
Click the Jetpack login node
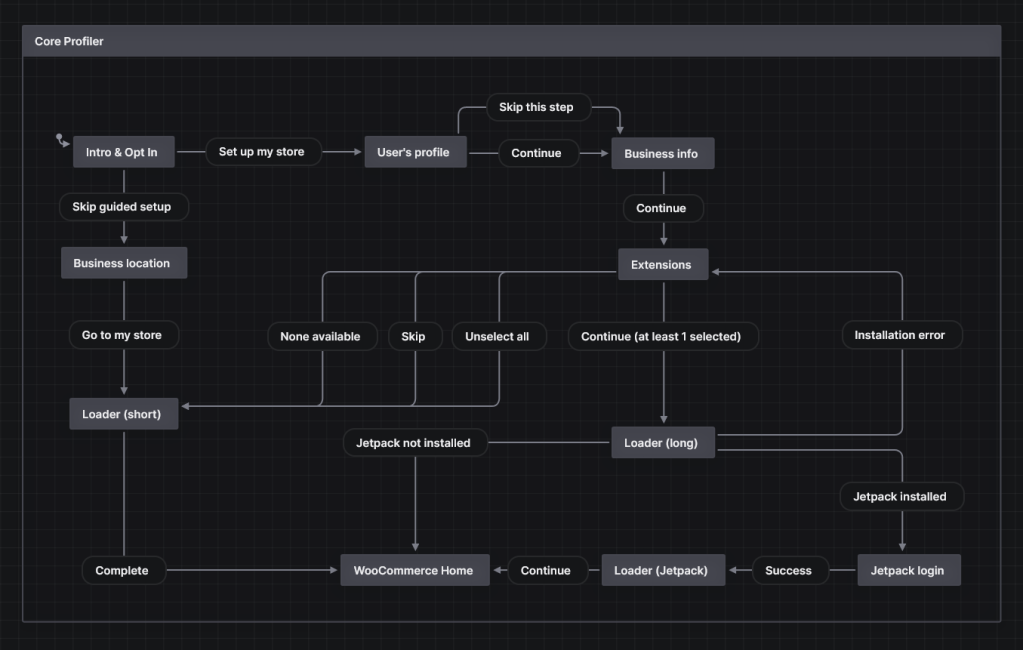[x=908, y=570]
